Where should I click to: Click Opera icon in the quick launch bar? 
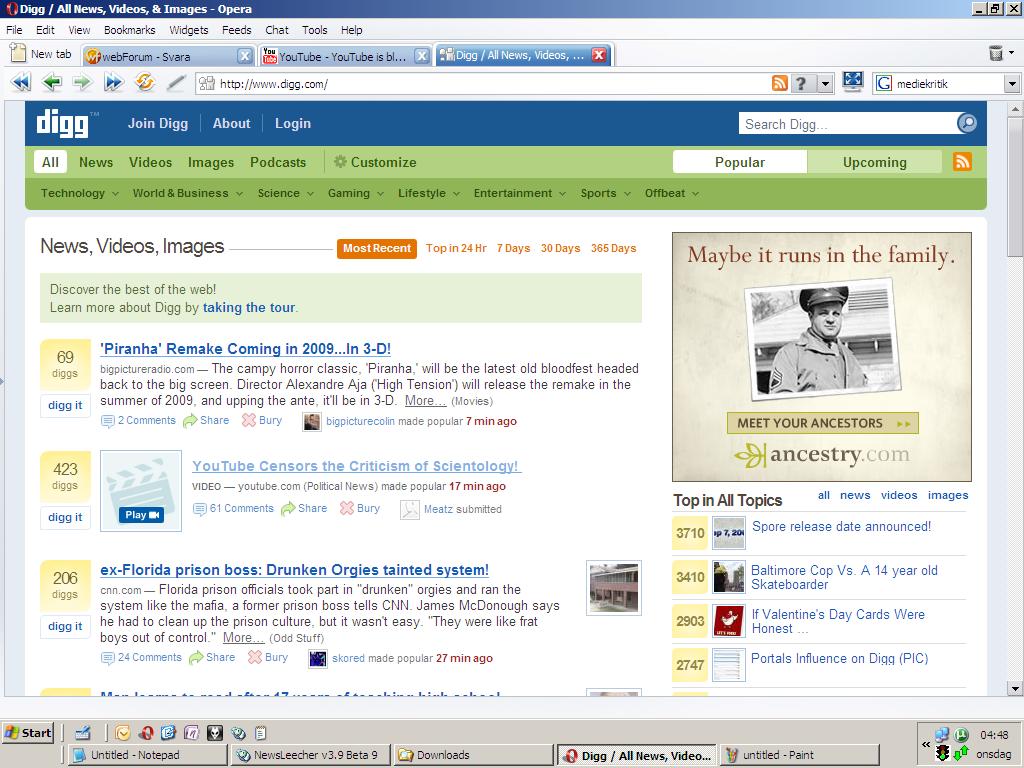tap(146, 733)
